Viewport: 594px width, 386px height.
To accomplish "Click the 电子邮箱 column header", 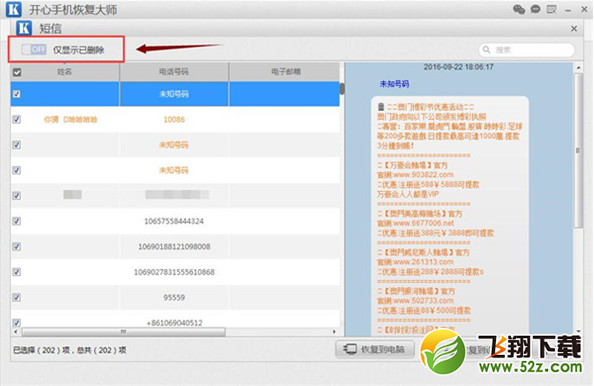I will click(x=286, y=72).
